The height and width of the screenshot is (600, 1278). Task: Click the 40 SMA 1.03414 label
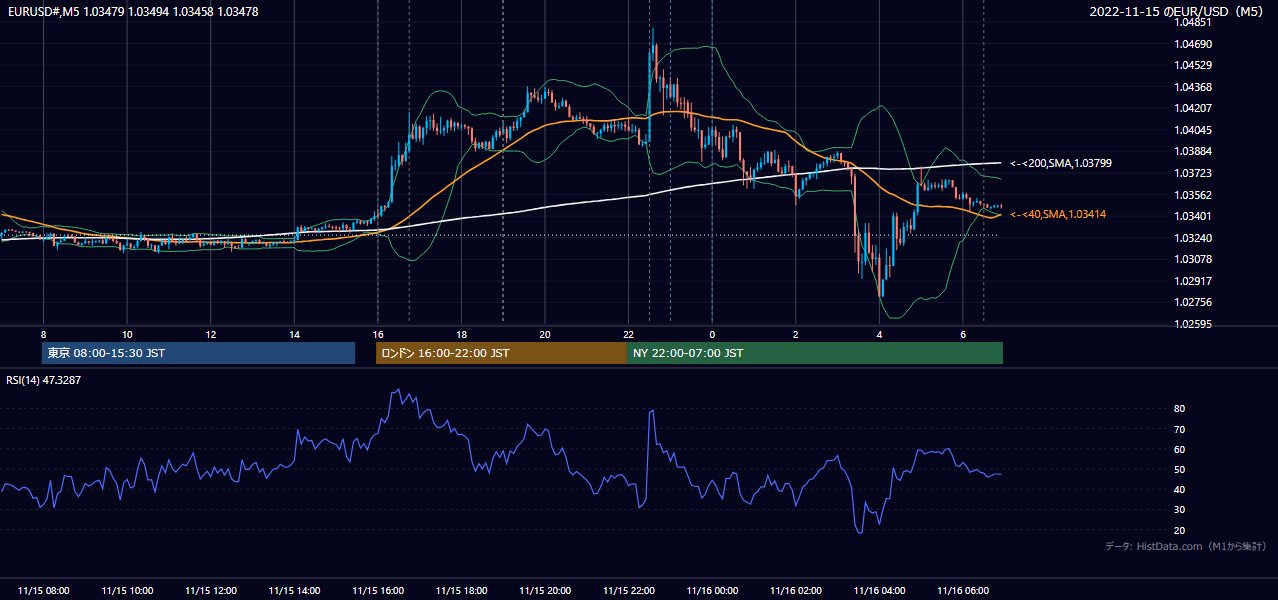[1057, 214]
